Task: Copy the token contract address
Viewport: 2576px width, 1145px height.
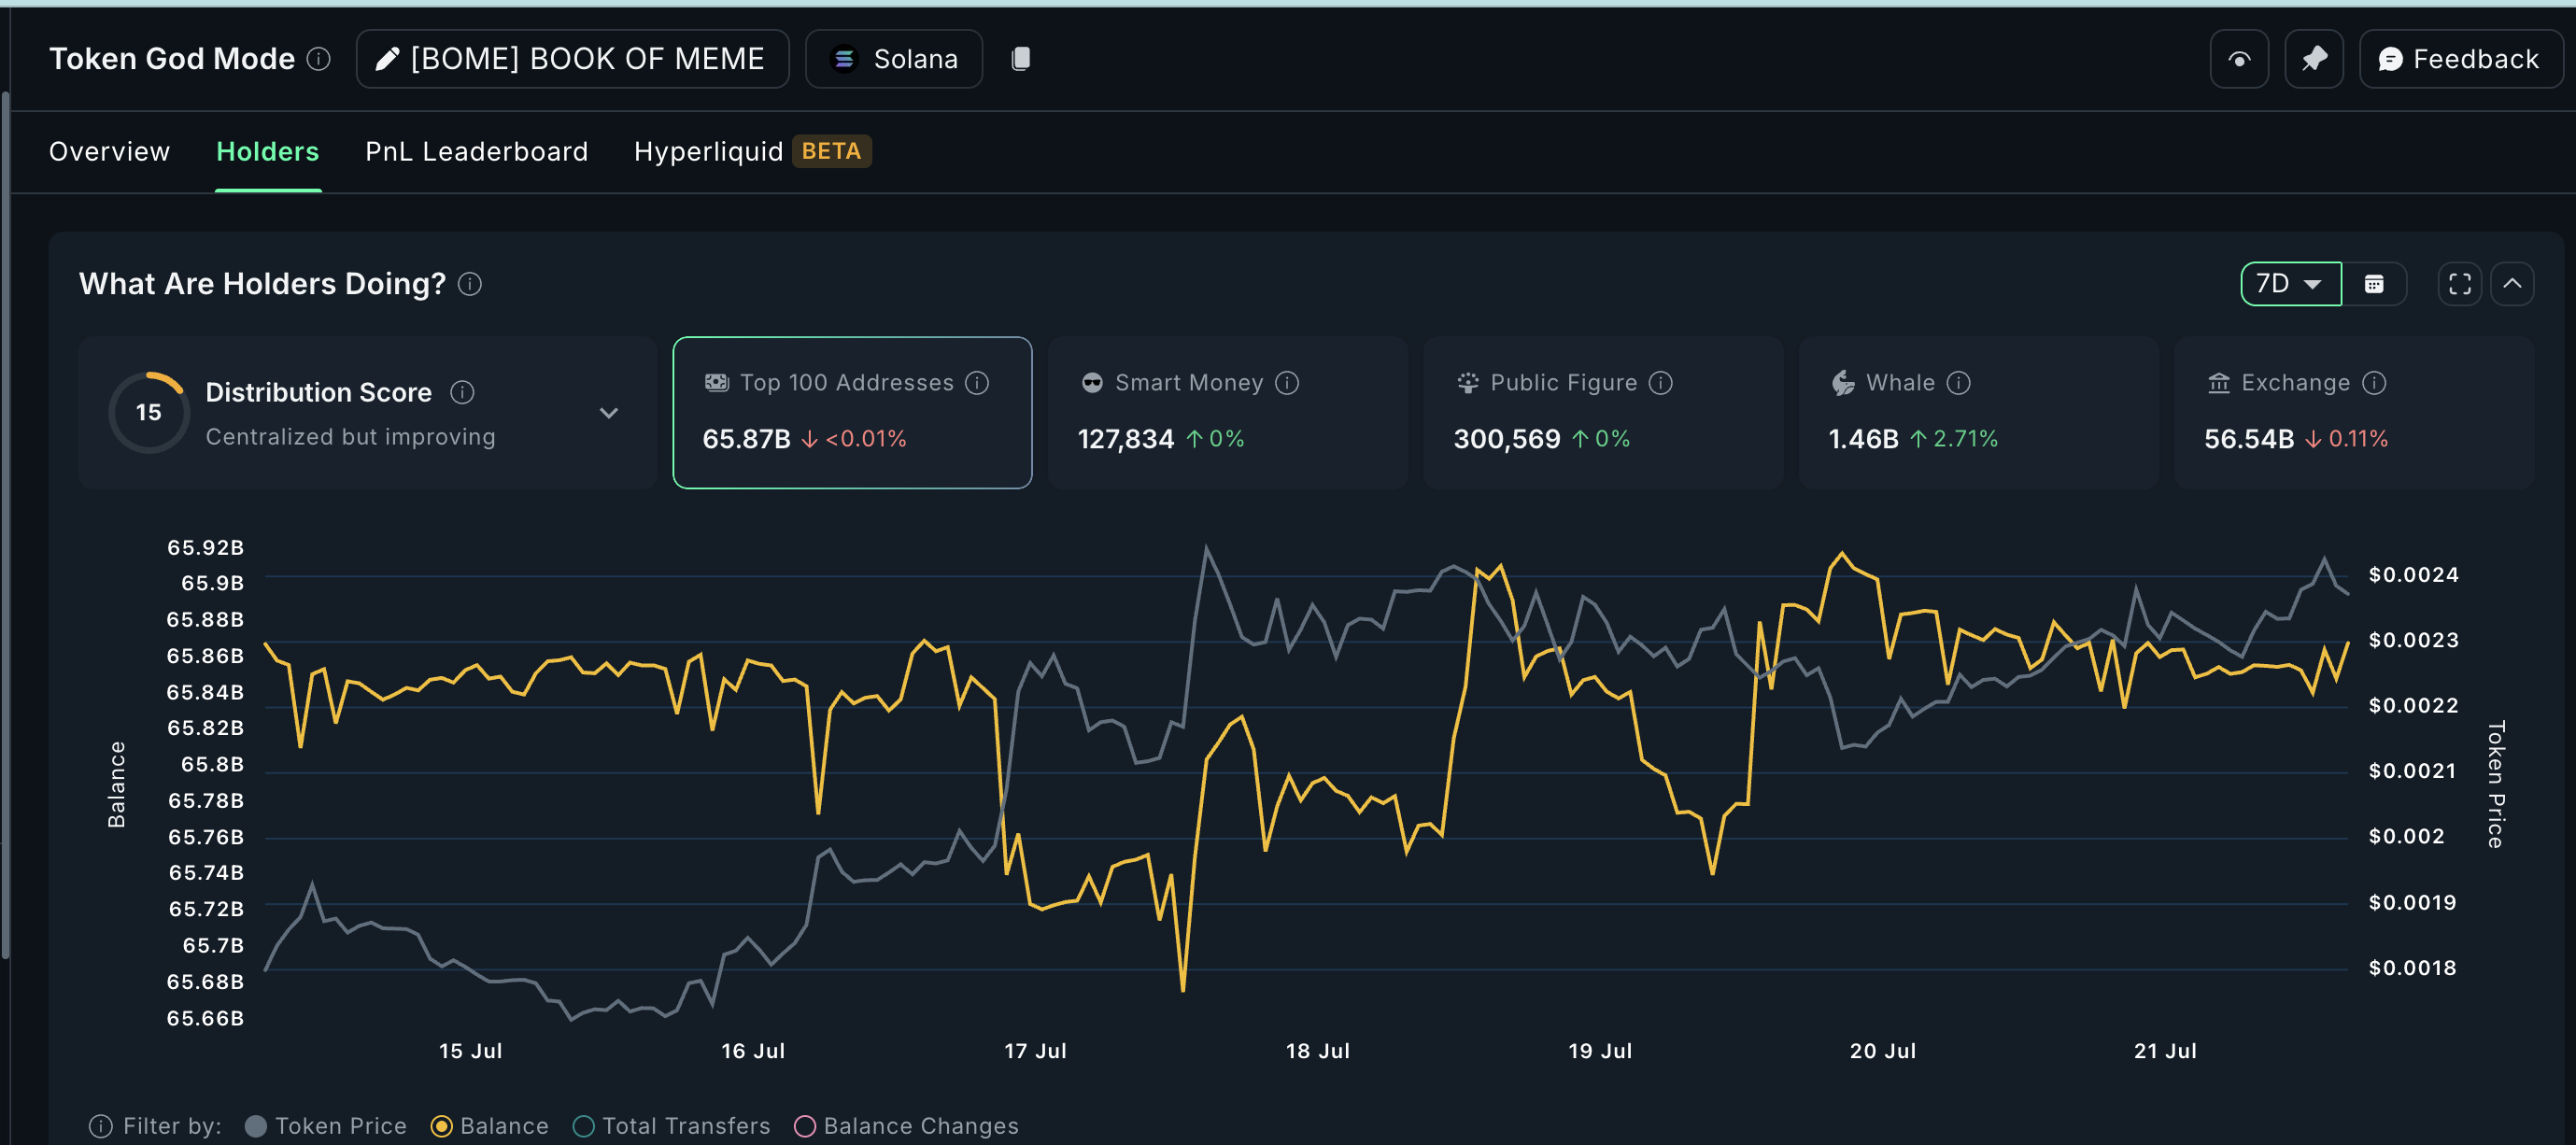Action: tap(1021, 58)
